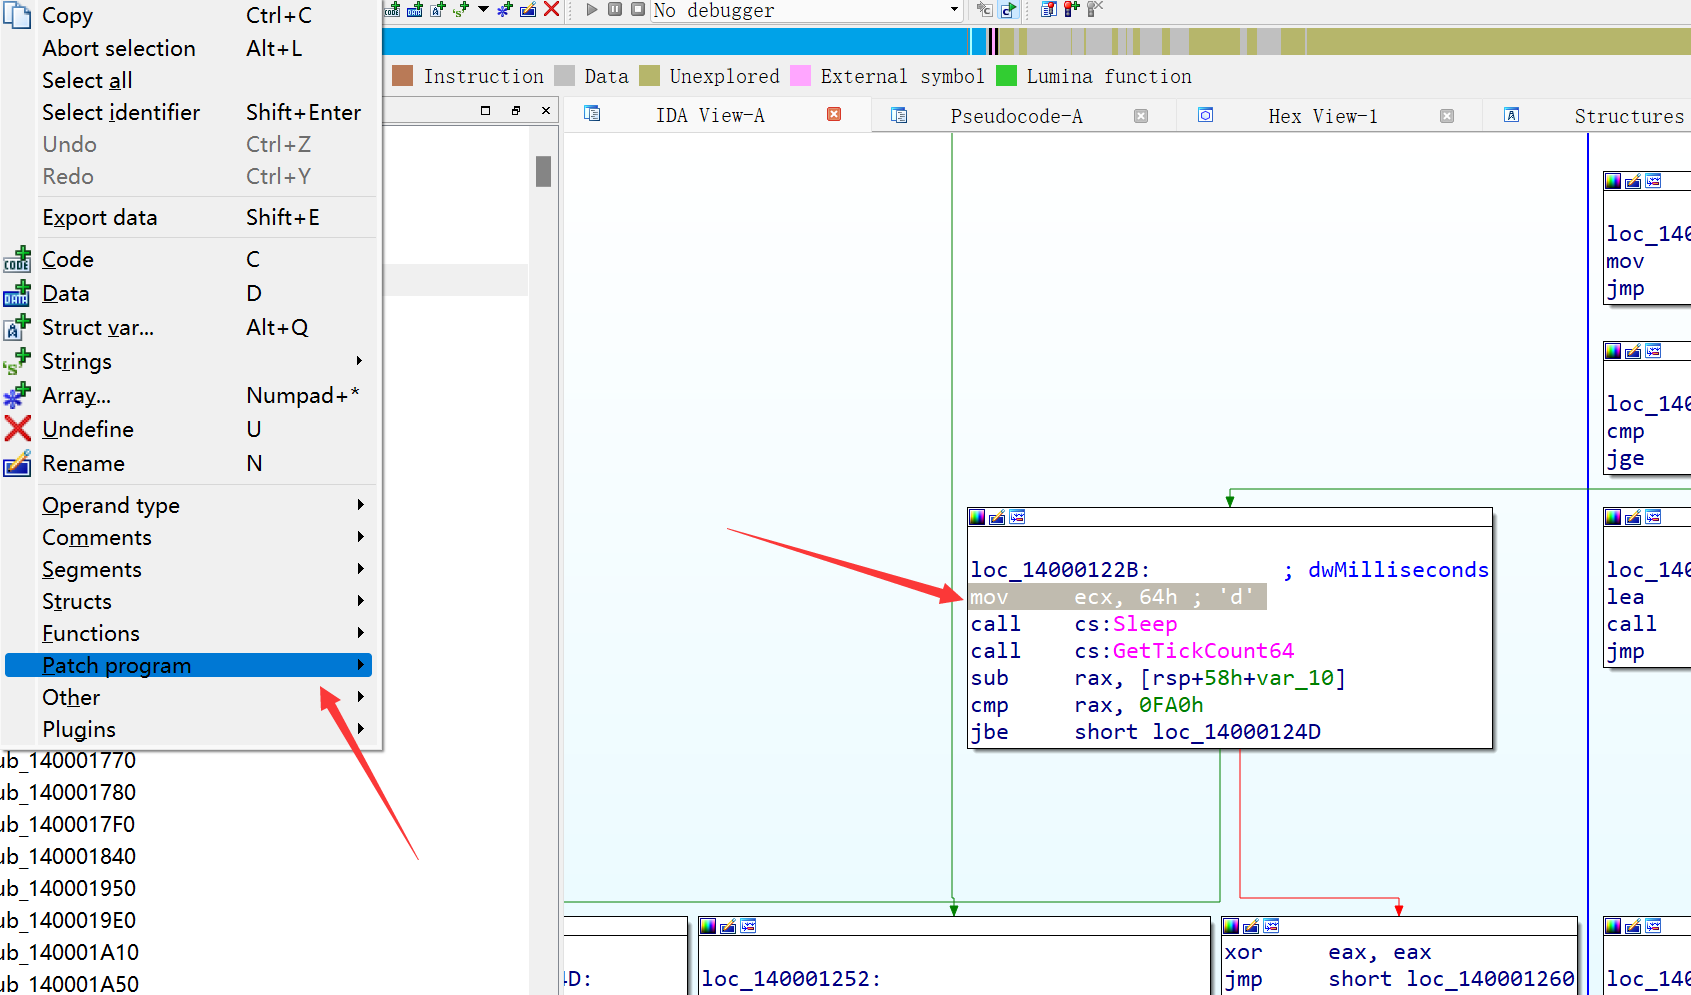Click the green-arrow C icon beside the grey one
The height and width of the screenshot is (995, 1691).
point(1008,9)
